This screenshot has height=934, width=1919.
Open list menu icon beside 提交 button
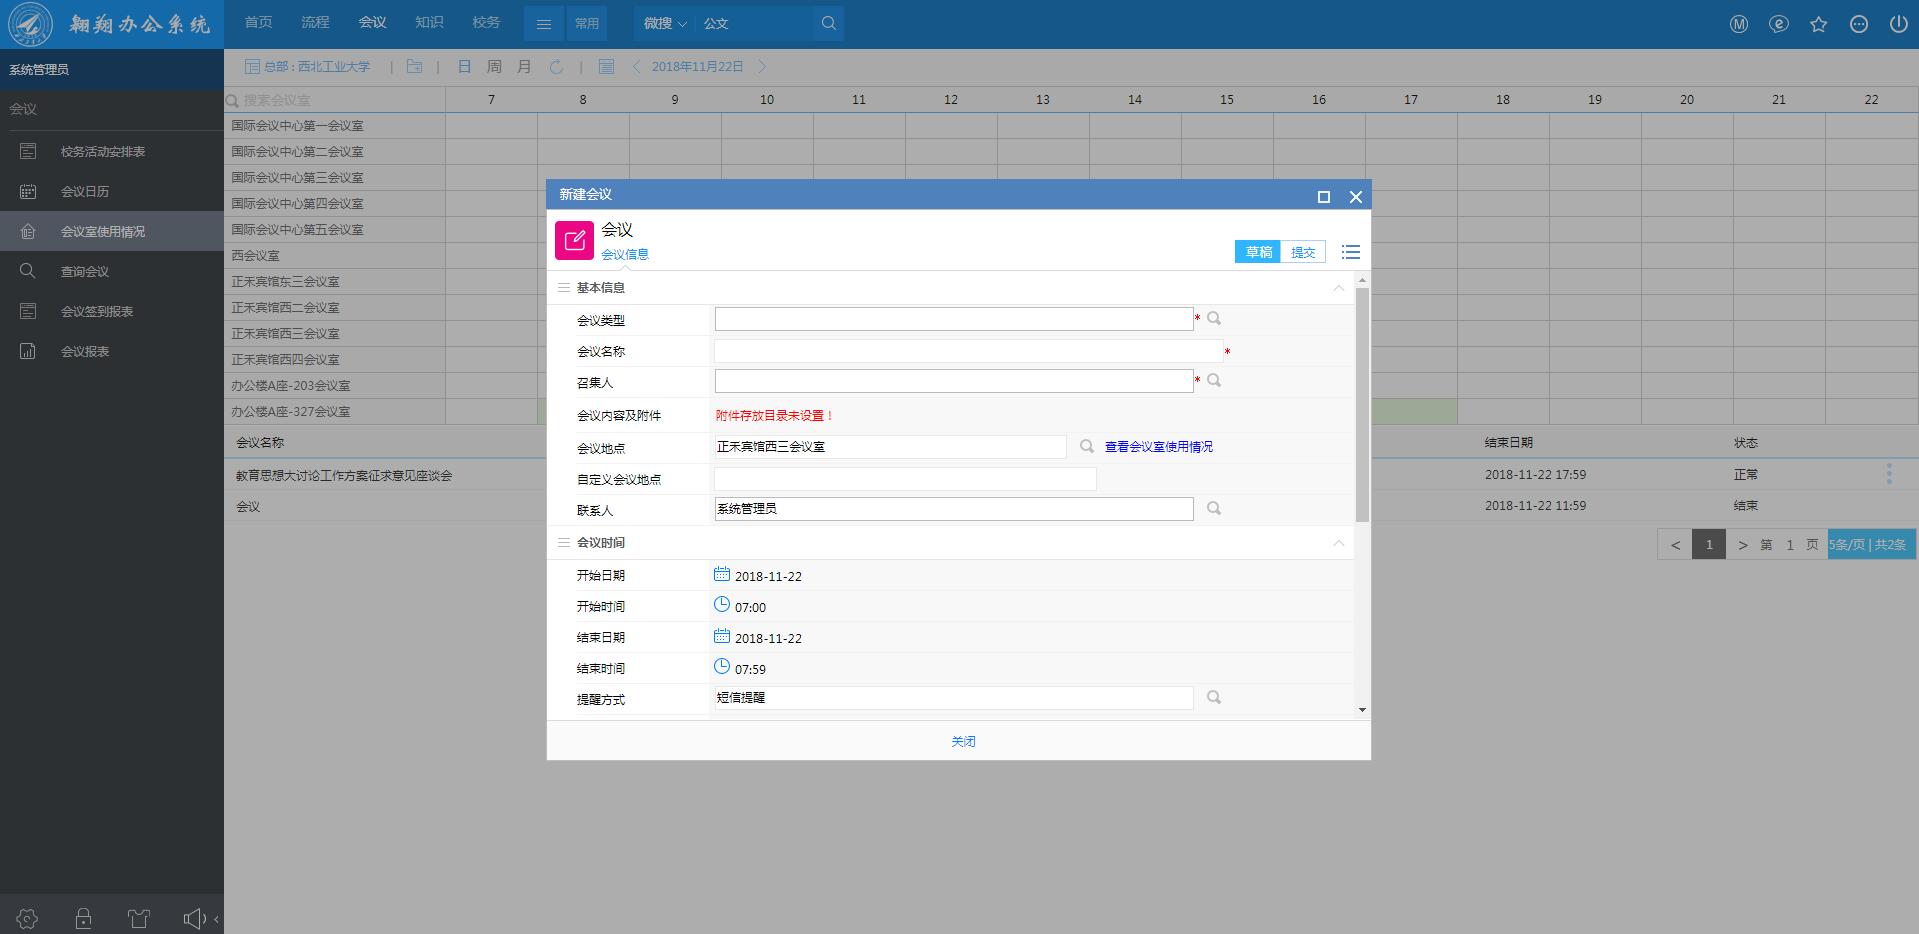[1351, 252]
